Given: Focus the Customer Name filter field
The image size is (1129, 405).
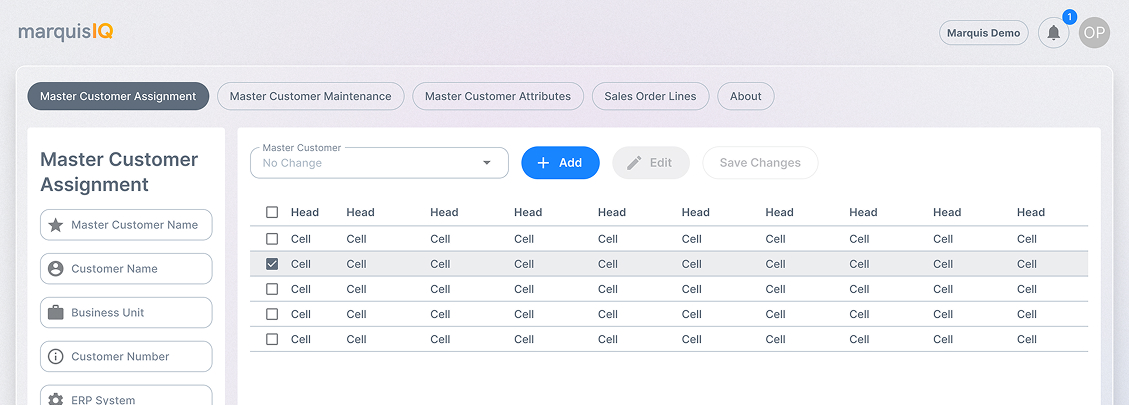Looking at the screenshot, I should 126,269.
